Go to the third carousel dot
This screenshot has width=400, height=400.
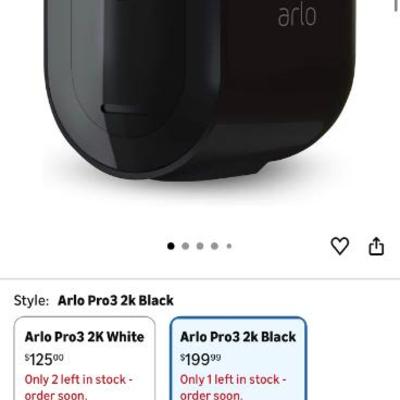point(200,246)
